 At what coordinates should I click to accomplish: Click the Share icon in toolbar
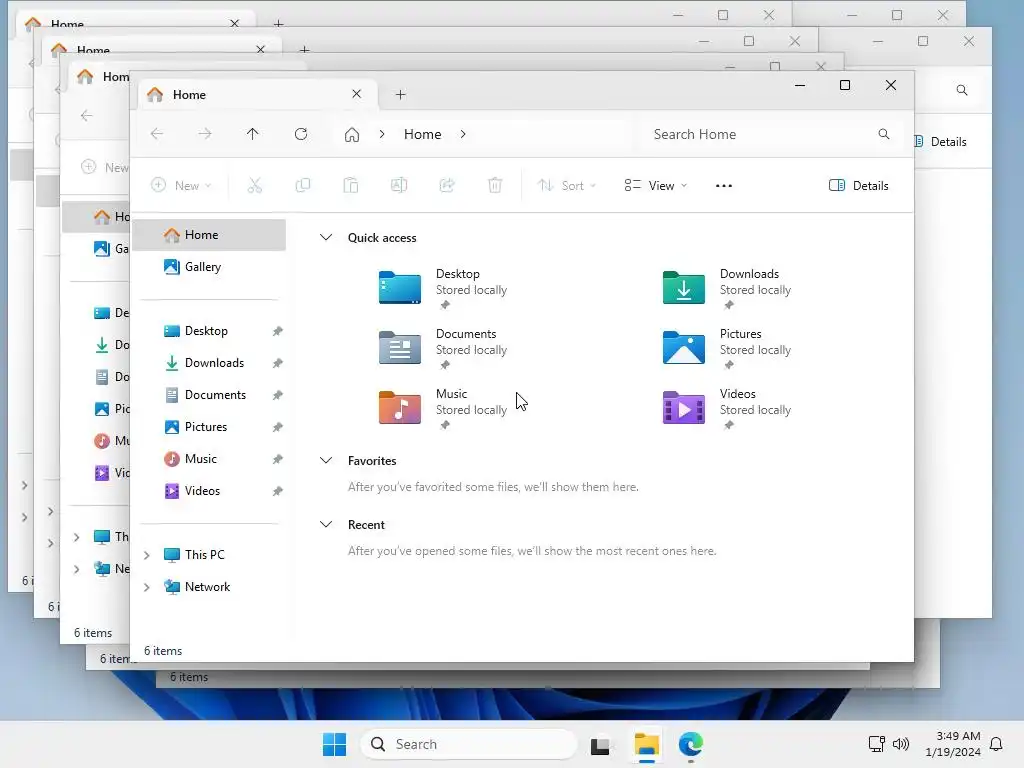(x=447, y=185)
